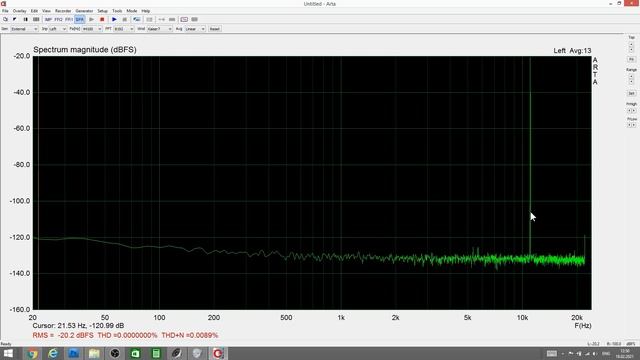Click the Fmlow left arrow
The image size is (640, 360).
[x=629, y=125]
